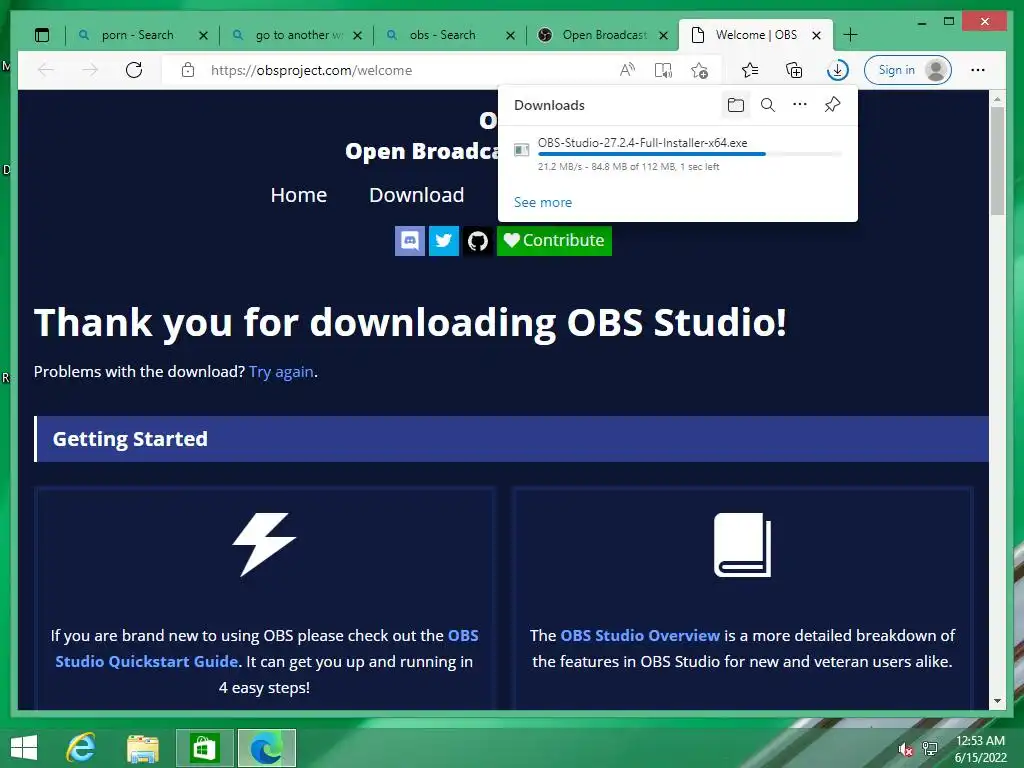Image resolution: width=1024 pixels, height=768 pixels.
Task: Open Immersive Reader view
Action: click(x=663, y=70)
